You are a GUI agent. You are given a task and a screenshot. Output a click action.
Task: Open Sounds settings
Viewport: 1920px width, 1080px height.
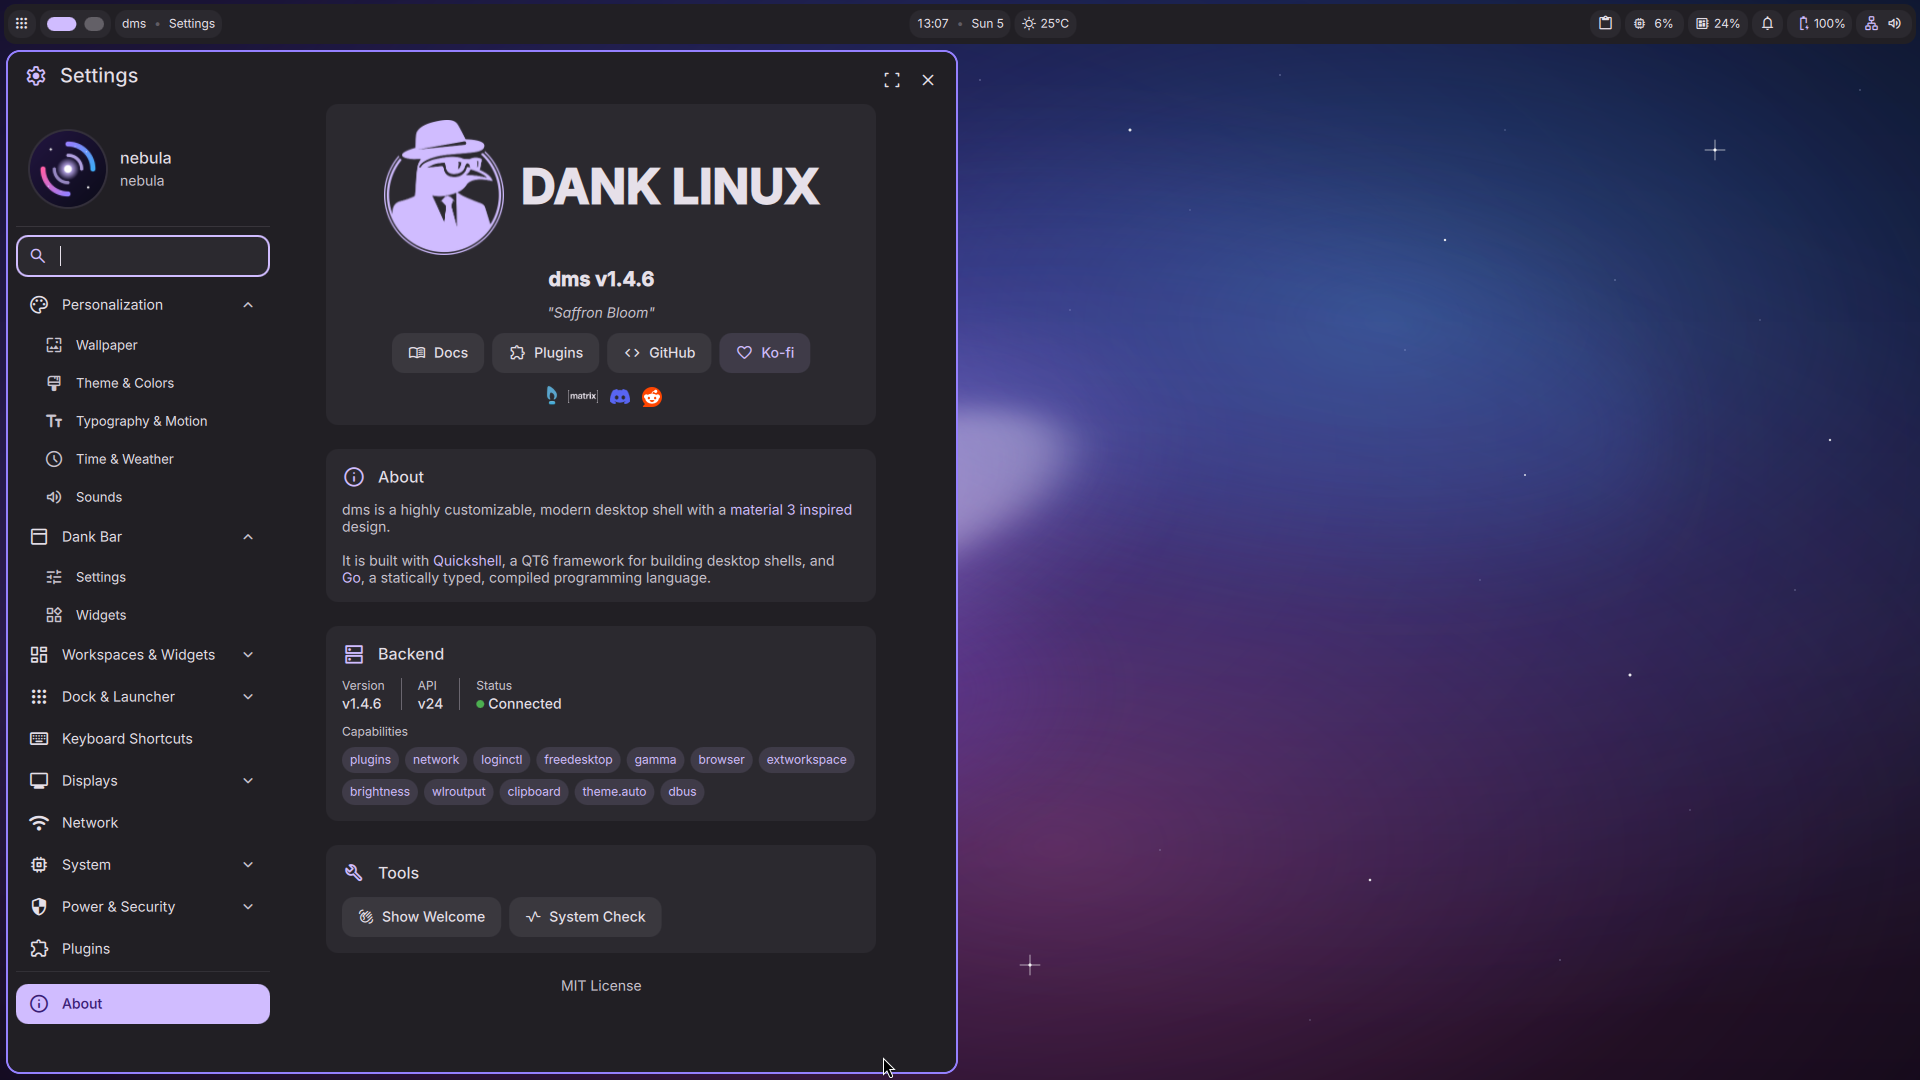pos(143,497)
